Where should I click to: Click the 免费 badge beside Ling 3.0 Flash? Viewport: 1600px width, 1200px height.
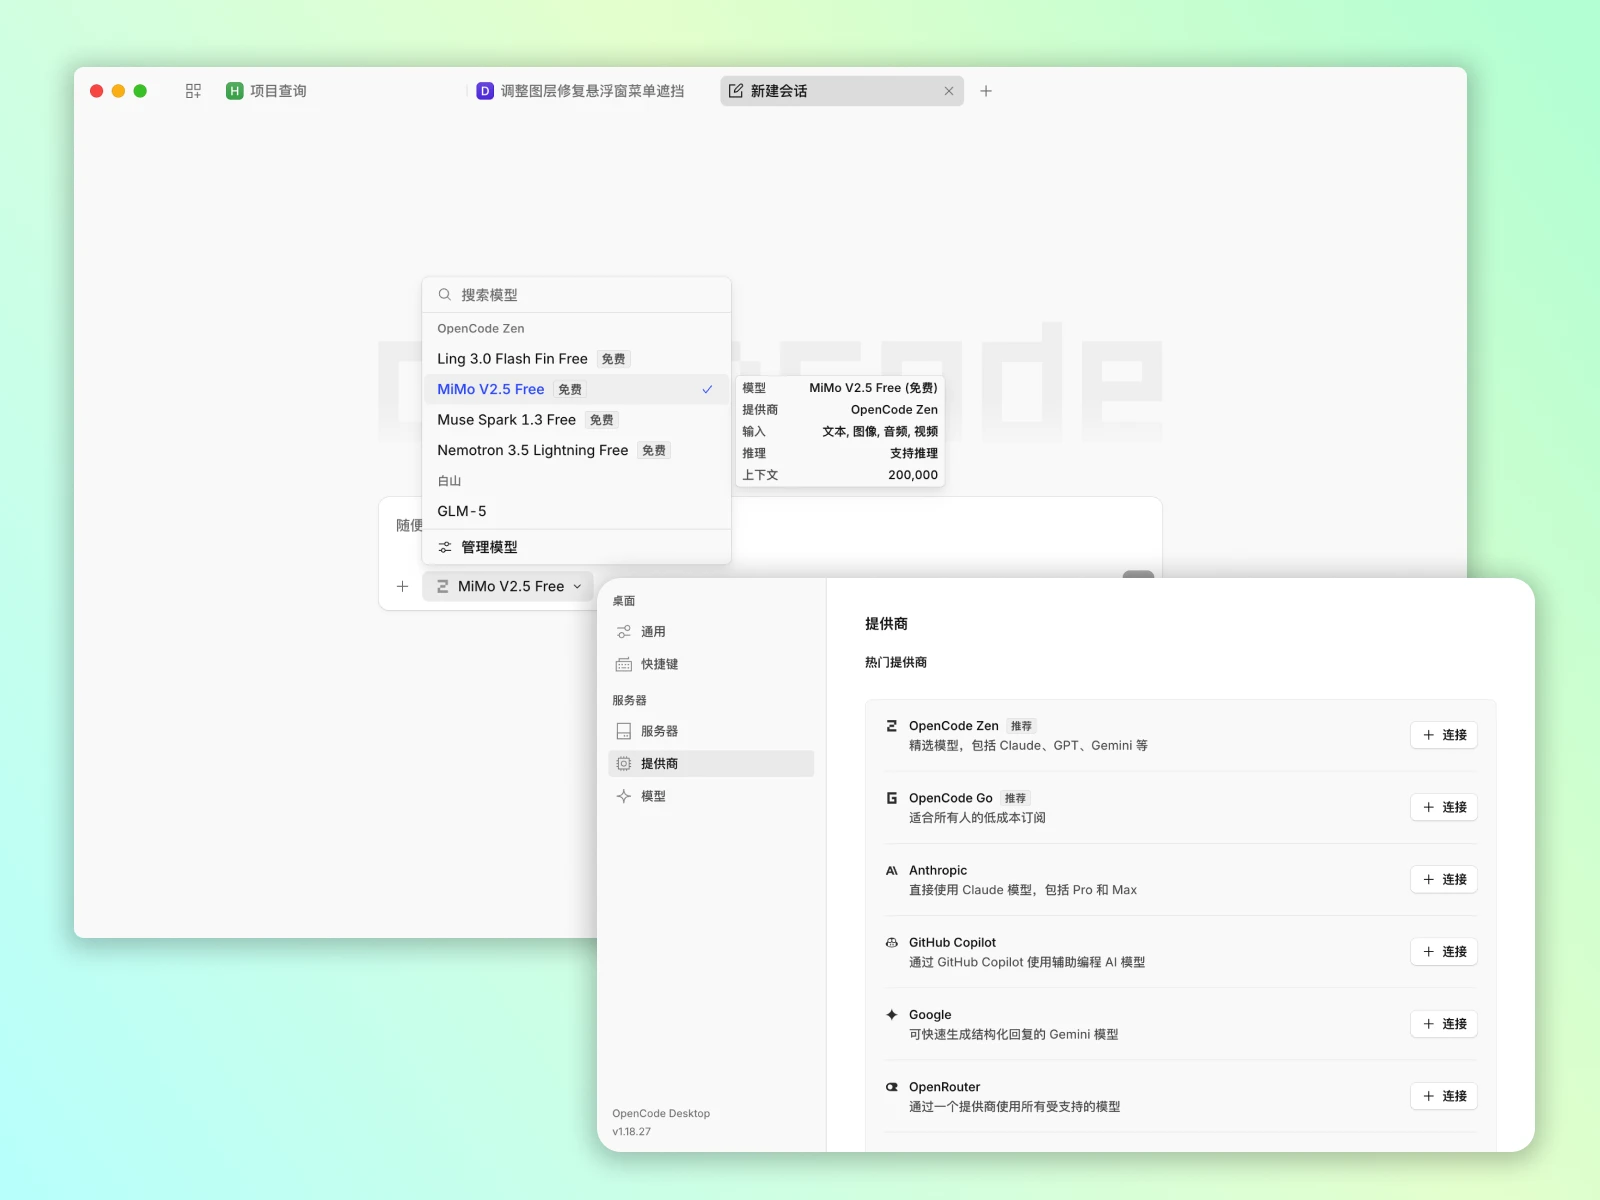614,359
